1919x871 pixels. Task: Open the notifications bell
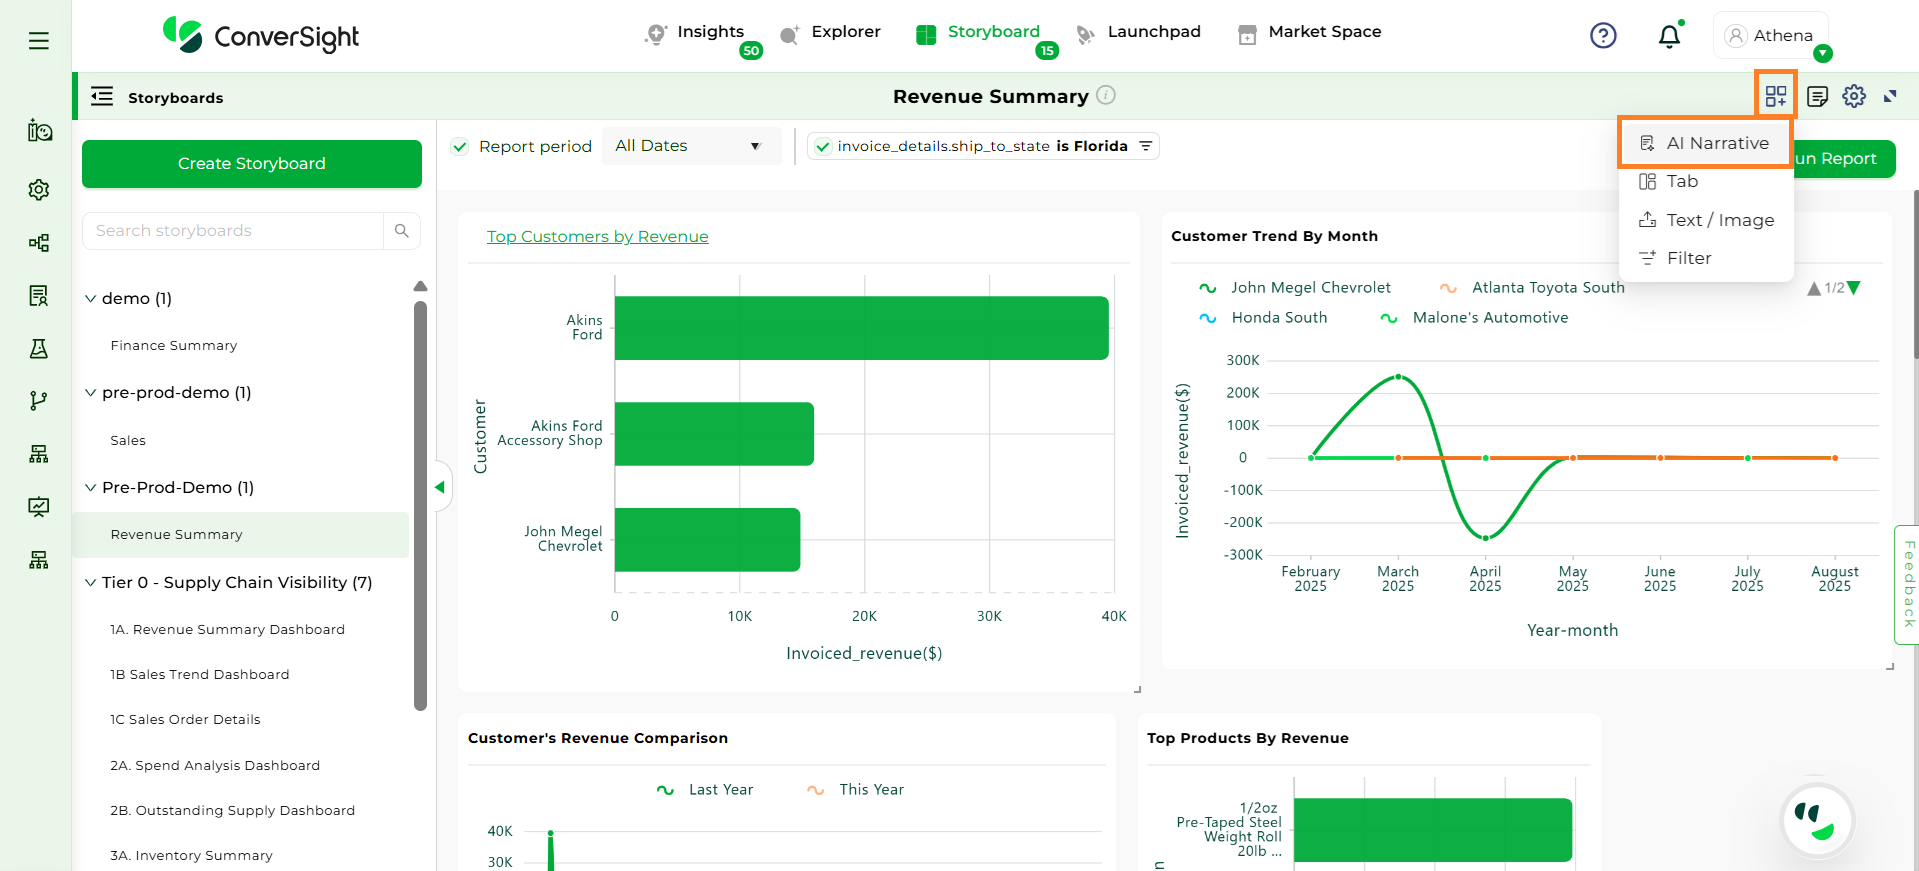click(x=1669, y=37)
